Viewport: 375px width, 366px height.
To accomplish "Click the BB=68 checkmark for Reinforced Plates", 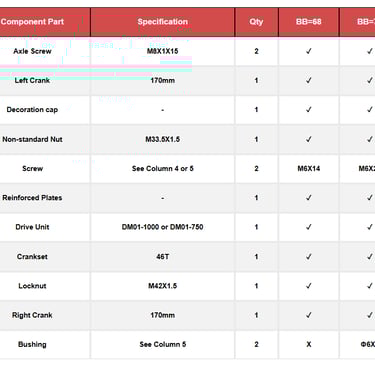I will (309, 198).
